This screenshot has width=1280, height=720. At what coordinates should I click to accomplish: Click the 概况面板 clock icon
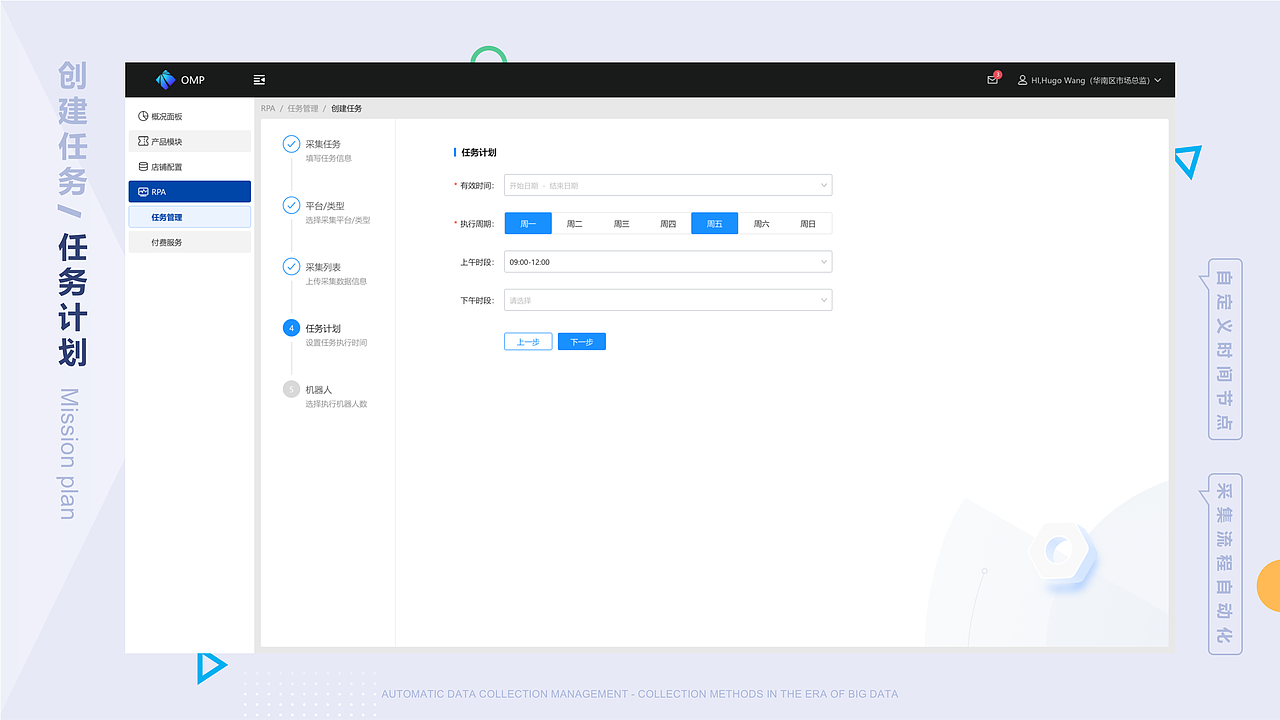coord(143,116)
